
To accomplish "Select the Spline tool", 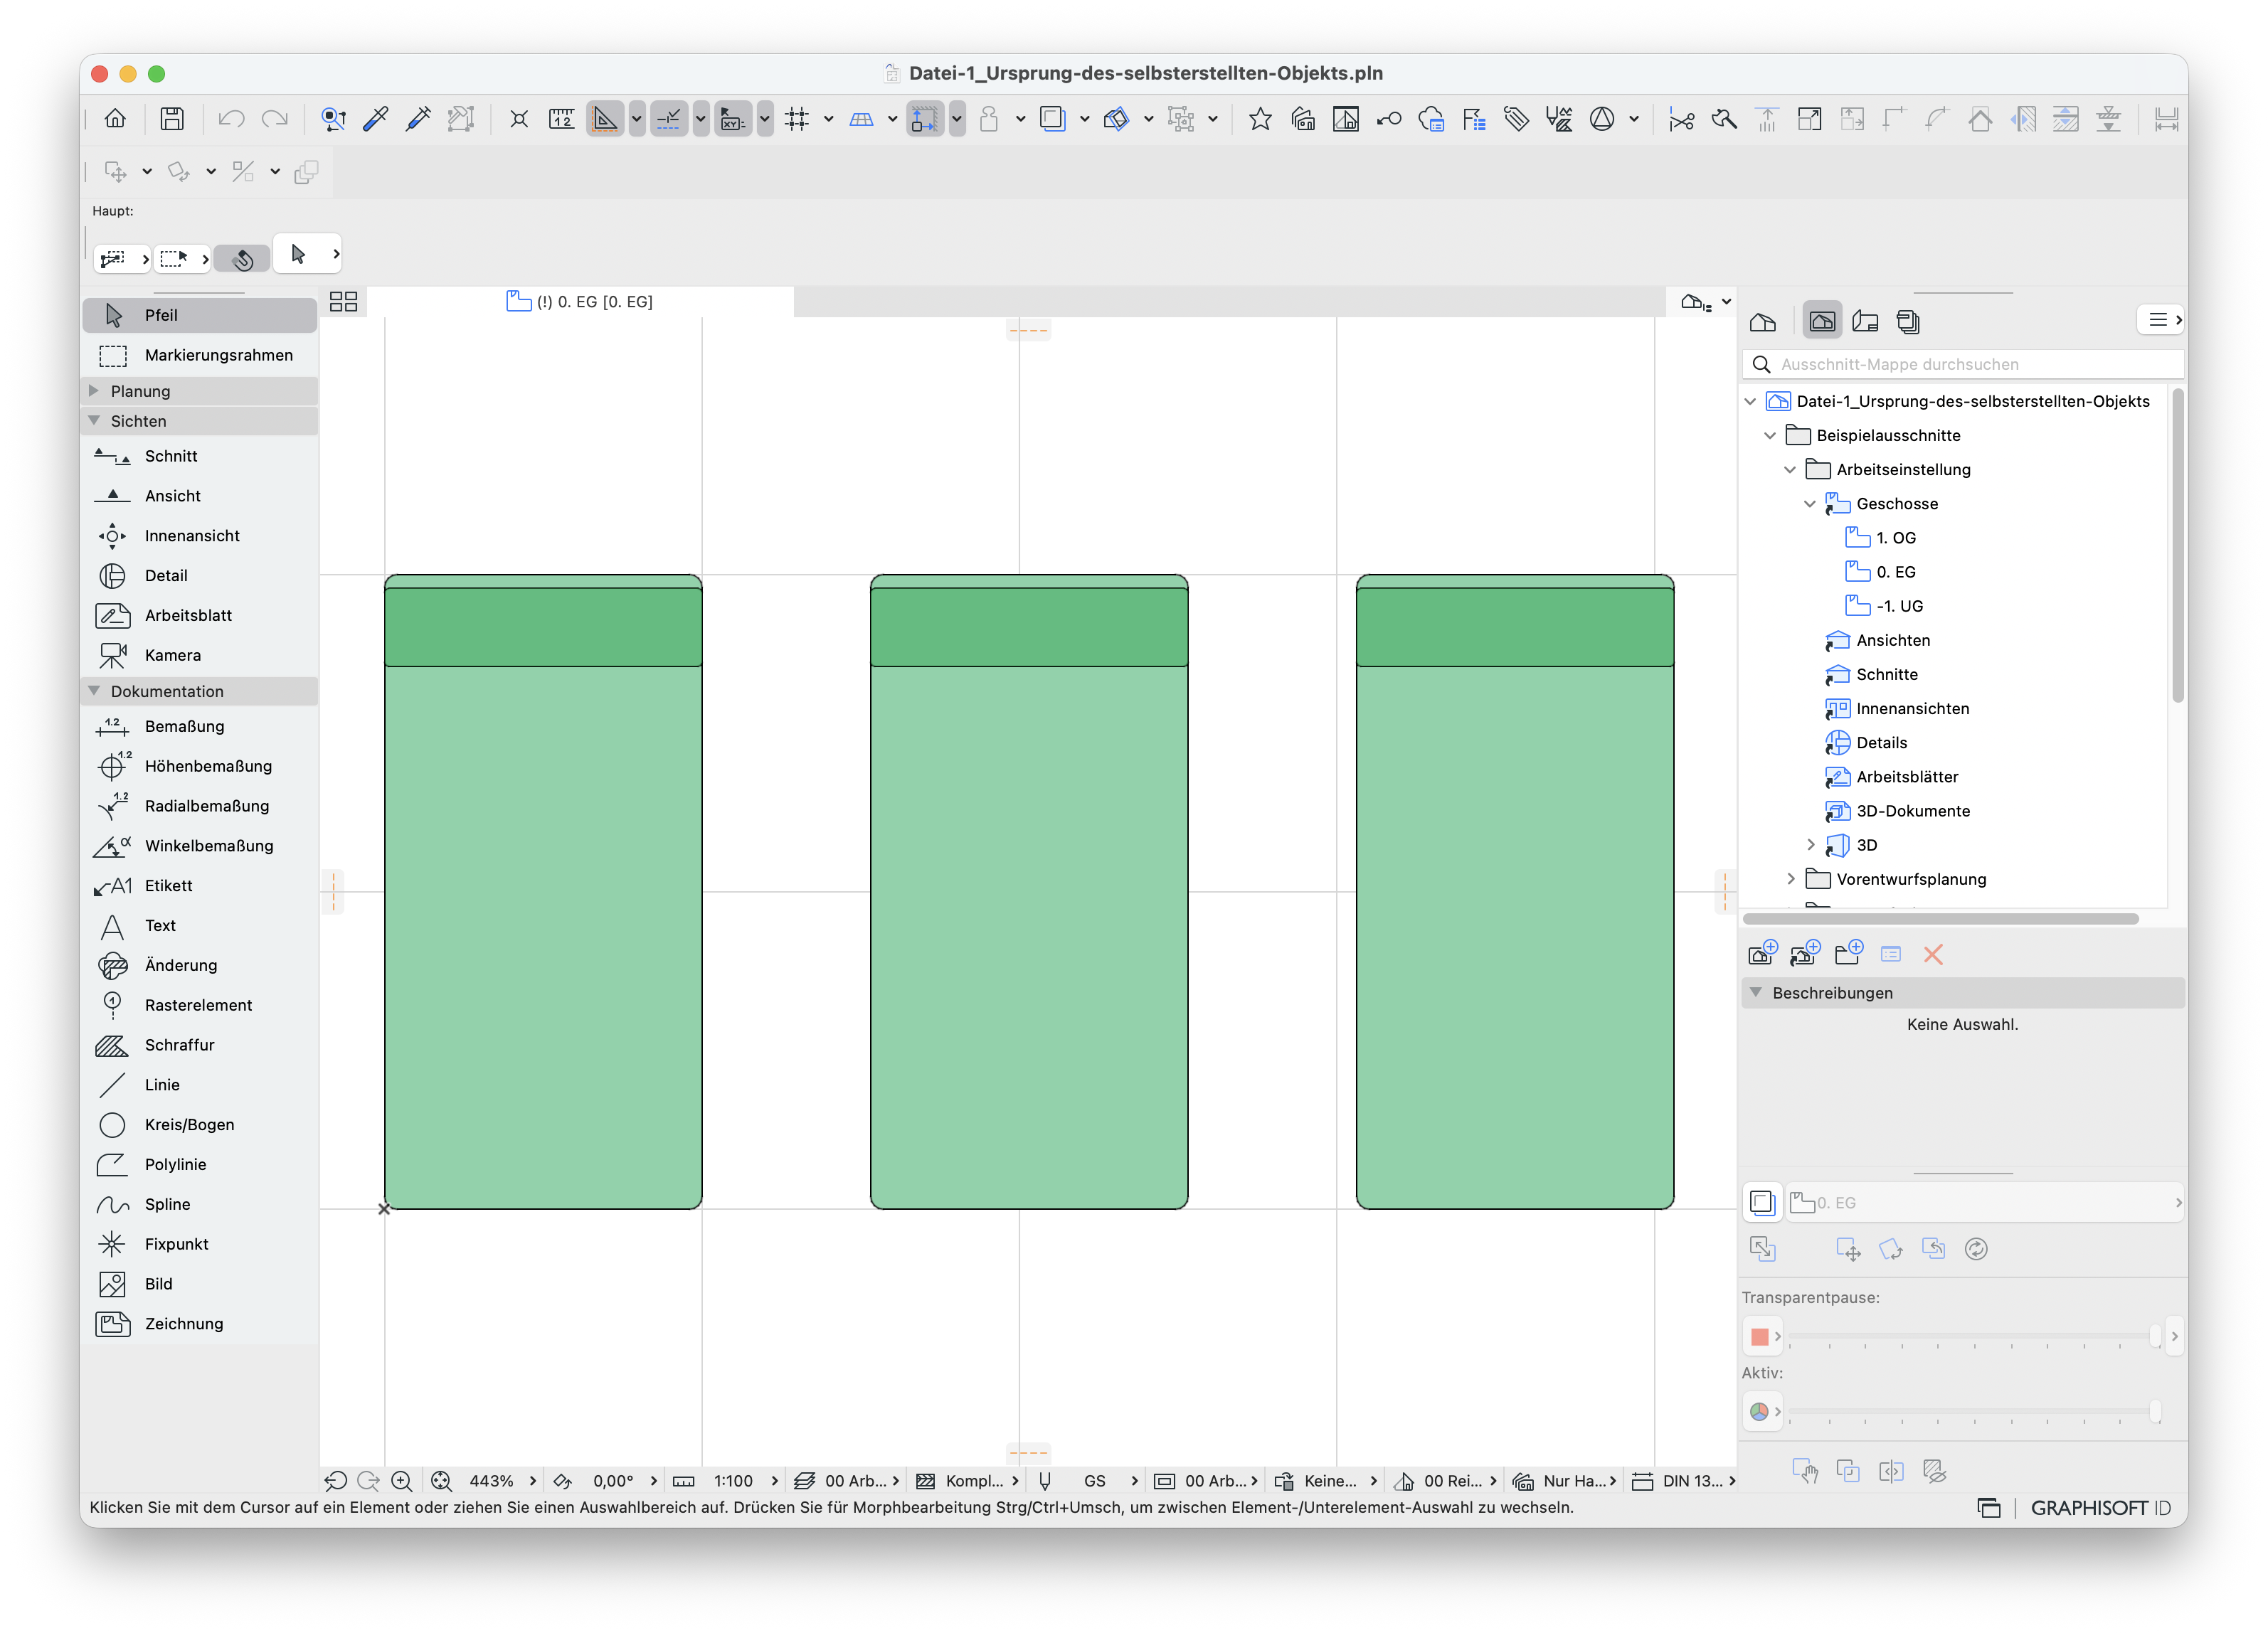I will [x=199, y=1205].
